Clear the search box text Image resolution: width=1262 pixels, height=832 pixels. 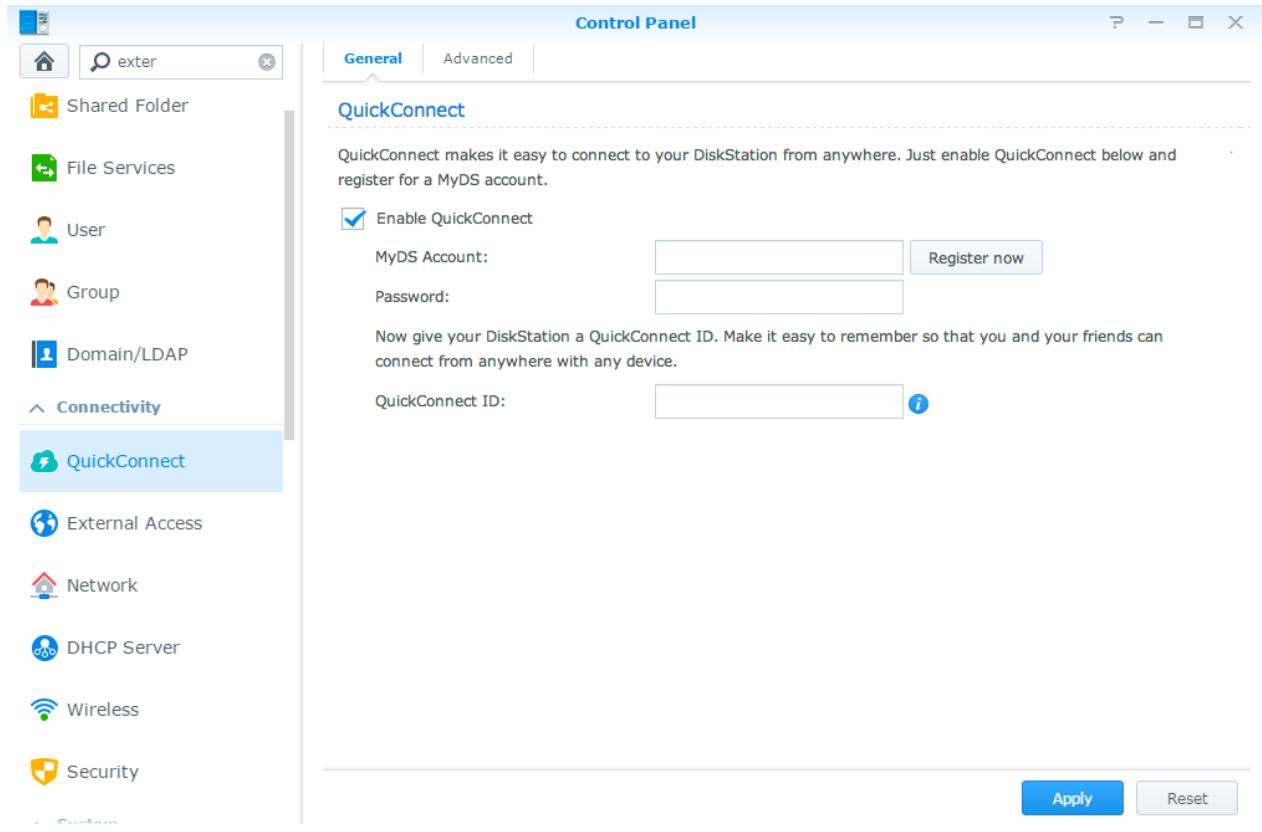tap(266, 61)
